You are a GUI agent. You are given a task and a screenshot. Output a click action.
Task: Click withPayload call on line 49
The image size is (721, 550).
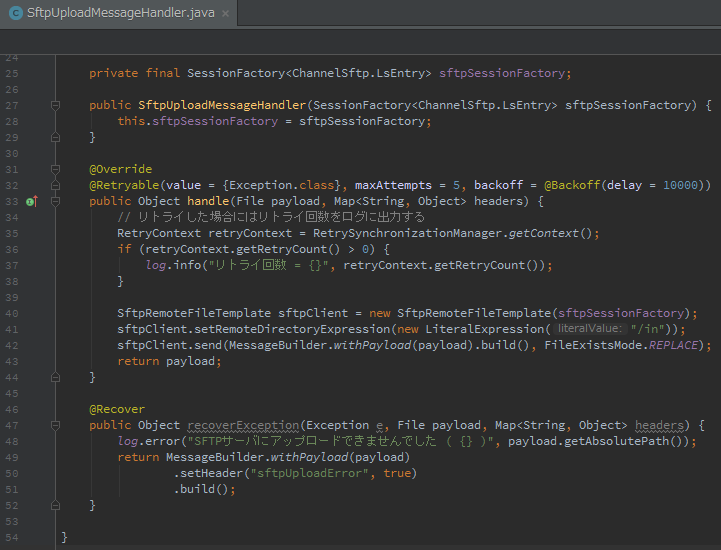click(x=309, y=458)
